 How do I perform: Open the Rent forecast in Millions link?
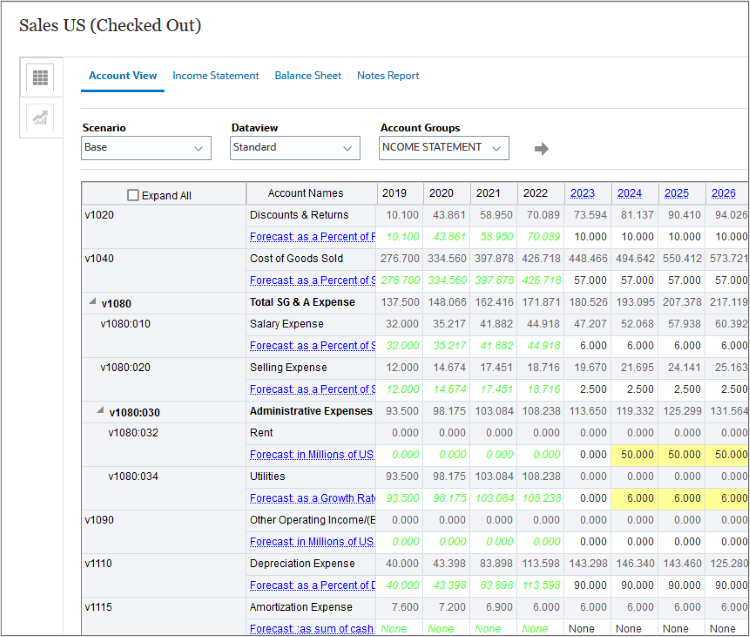(312, 455)
